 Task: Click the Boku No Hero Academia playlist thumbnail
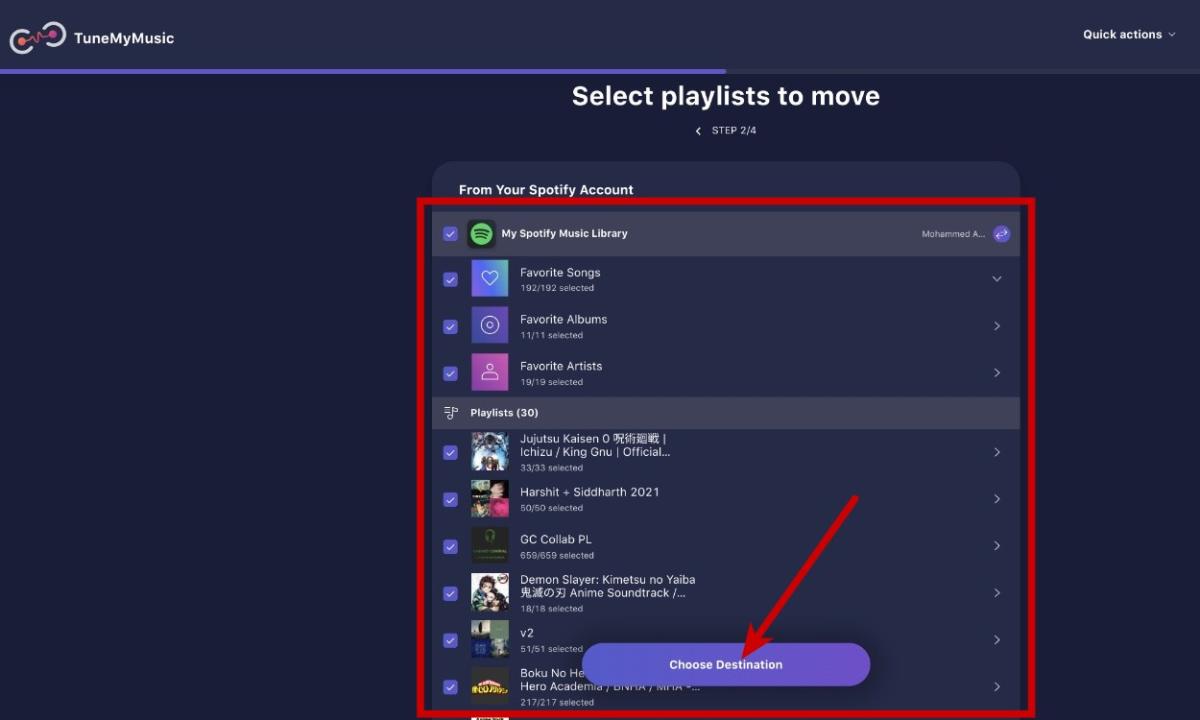pyautogui.click(x=489, y=686)
